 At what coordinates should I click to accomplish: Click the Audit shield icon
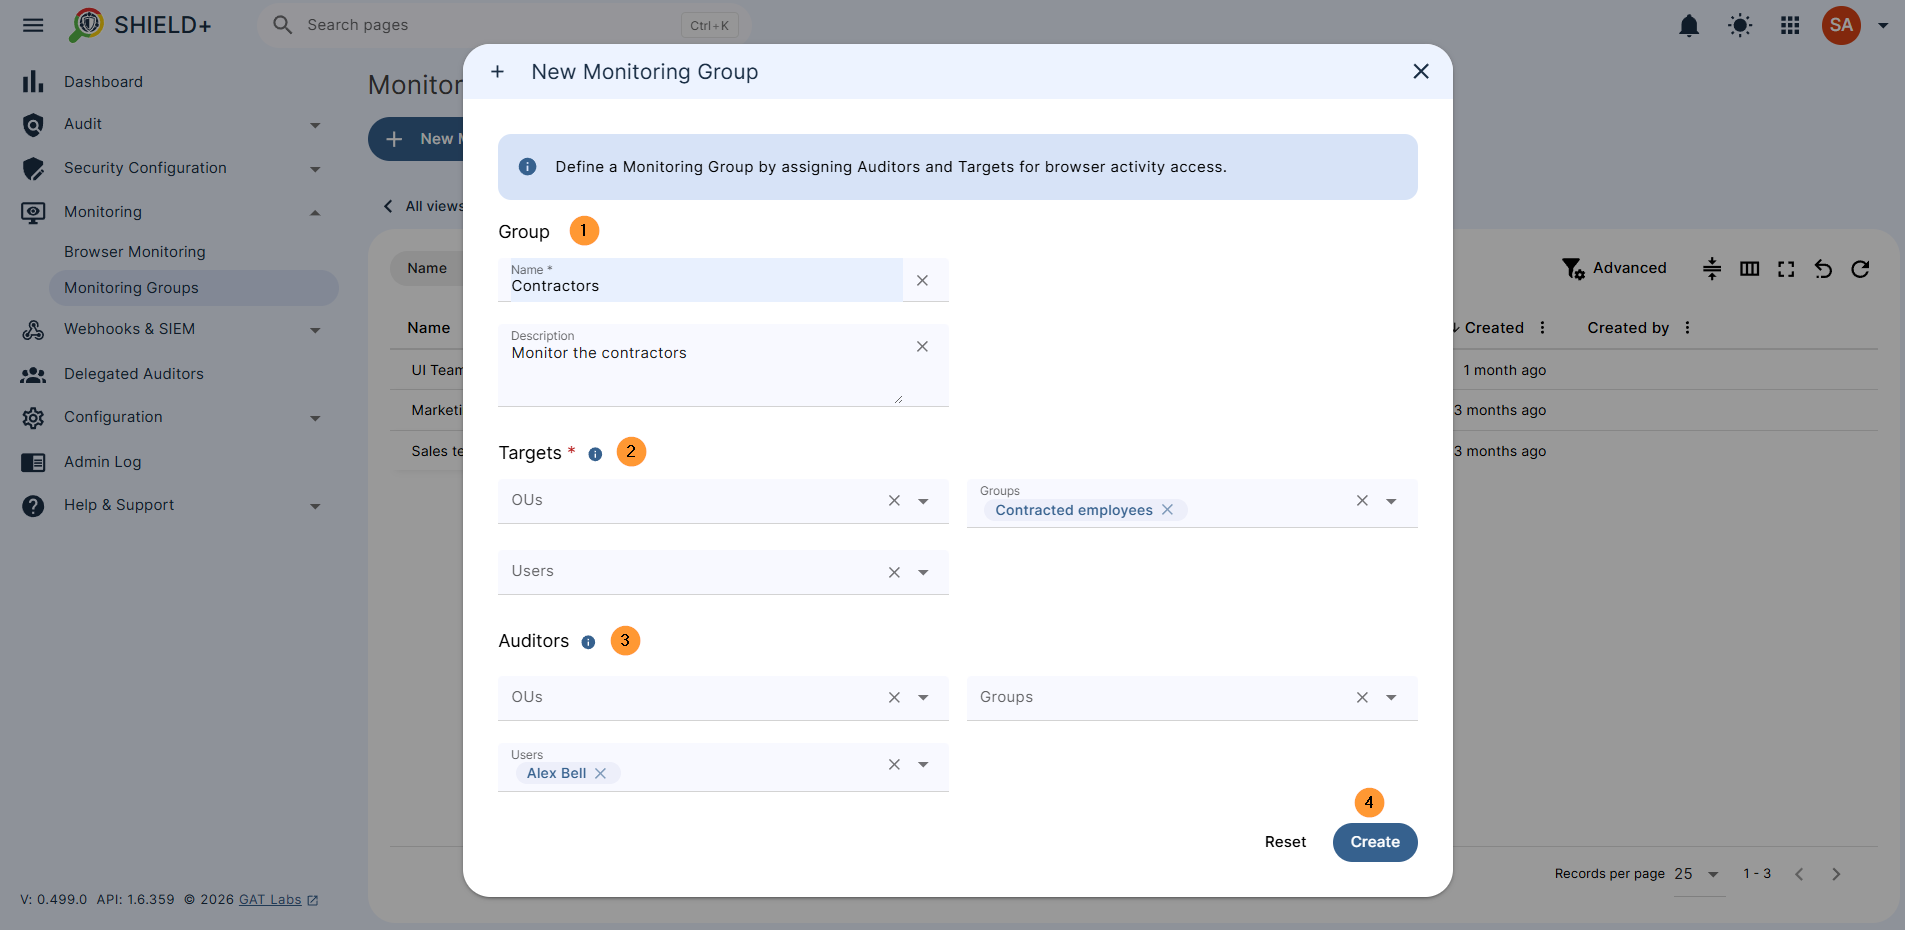[x=33, y=124]
